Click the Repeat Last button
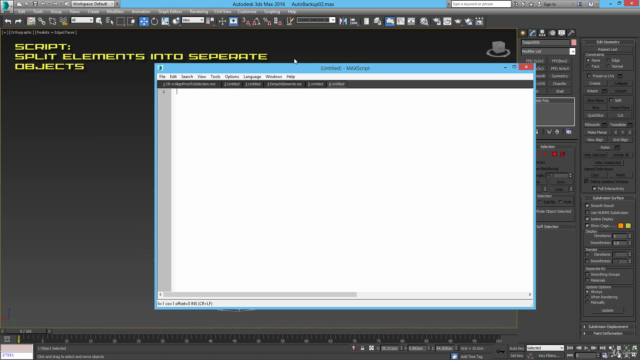 pyautogui.click(x=608, y=49)
